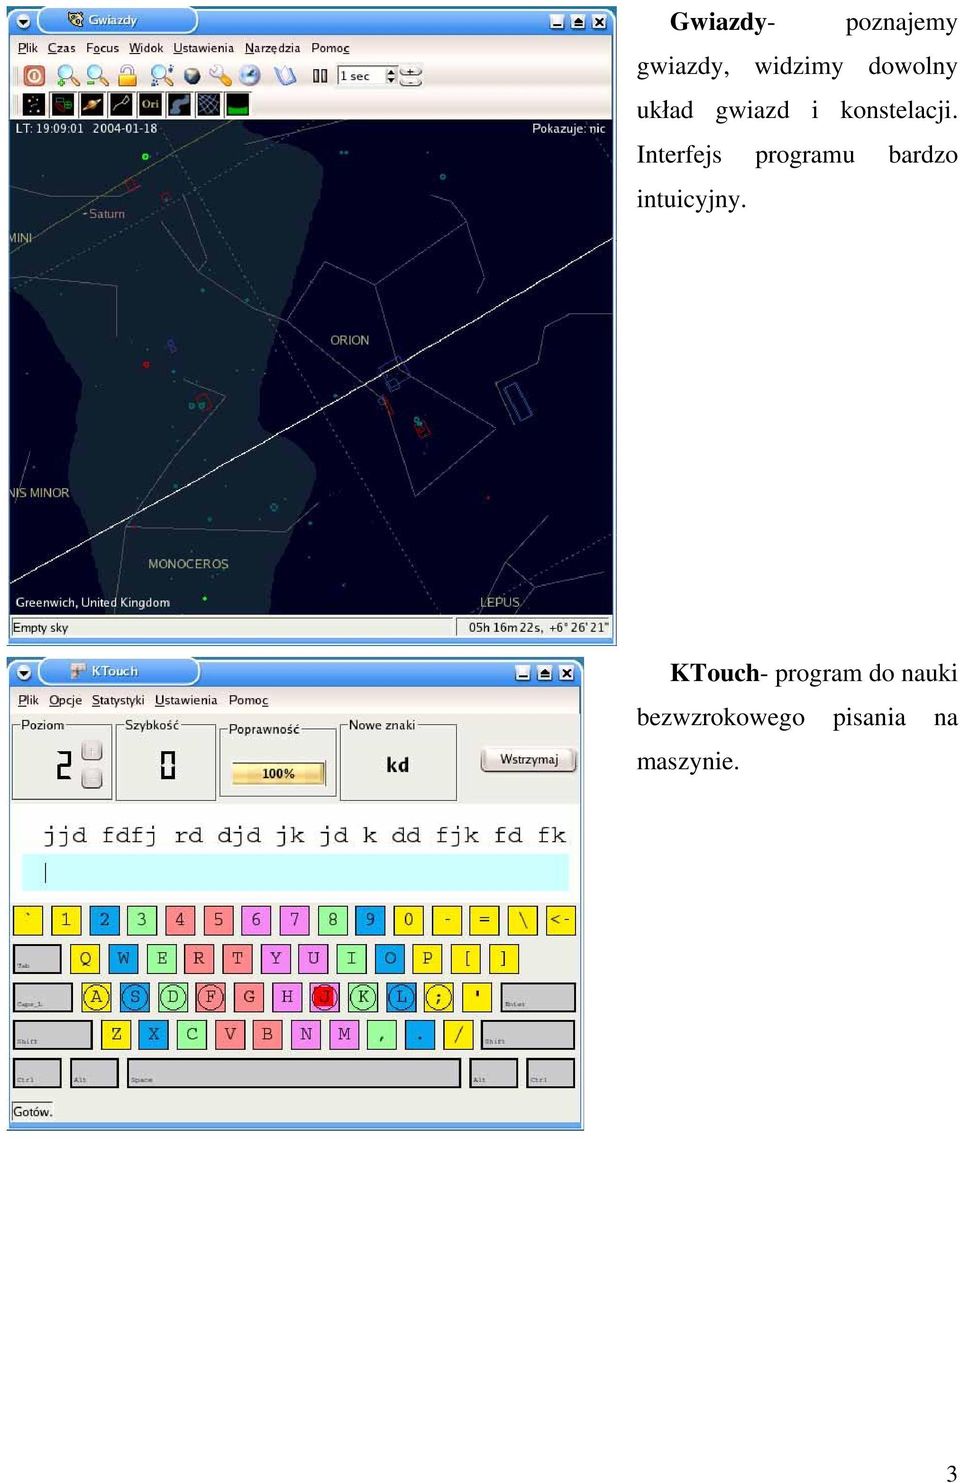Zoom out on the sky map

(x=97, y=75)
